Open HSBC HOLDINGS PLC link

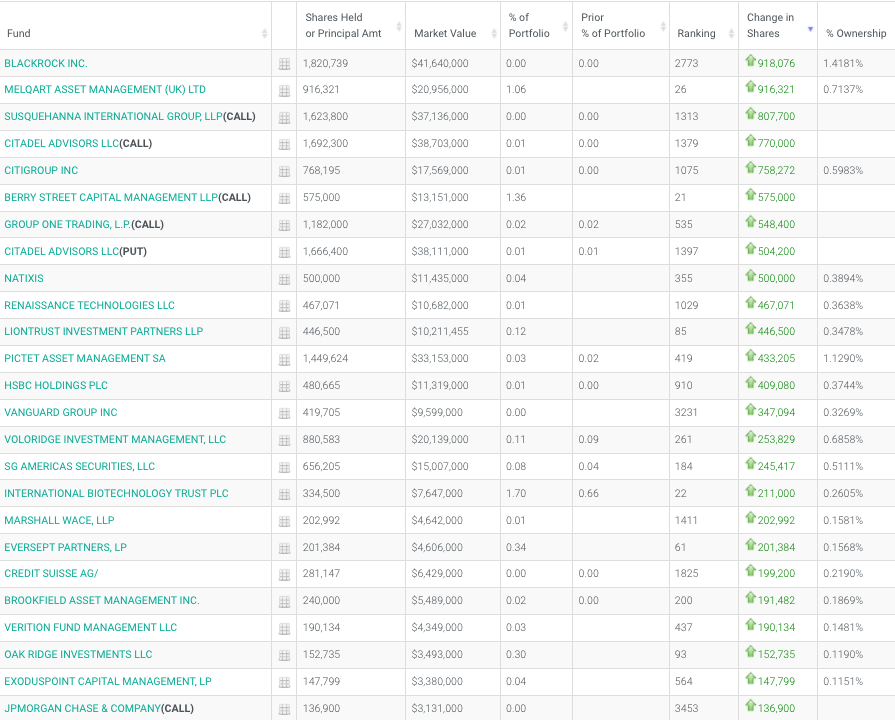coord(56,385)
